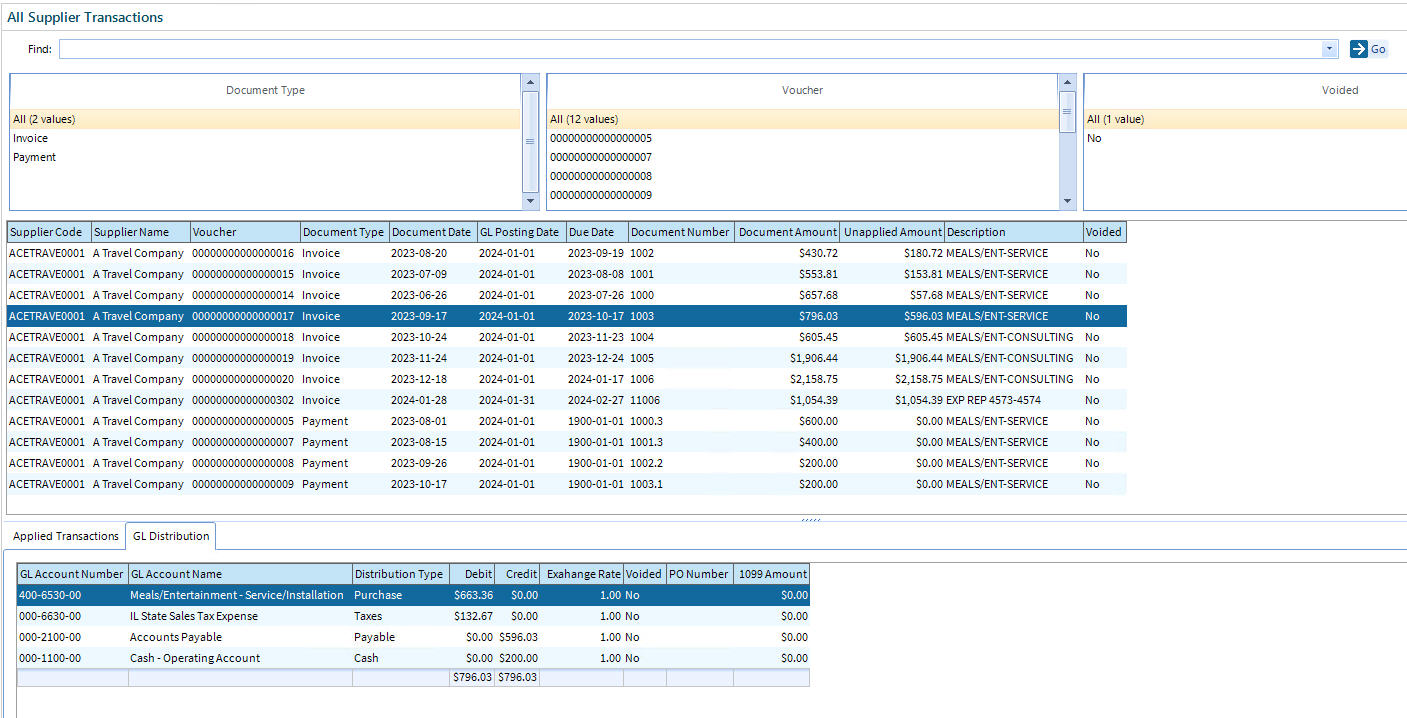The width and height of the screenshot is (1407, 718).
Task: Choose voucher 00000000000000009 in Voucher filter
Action: 802,195
